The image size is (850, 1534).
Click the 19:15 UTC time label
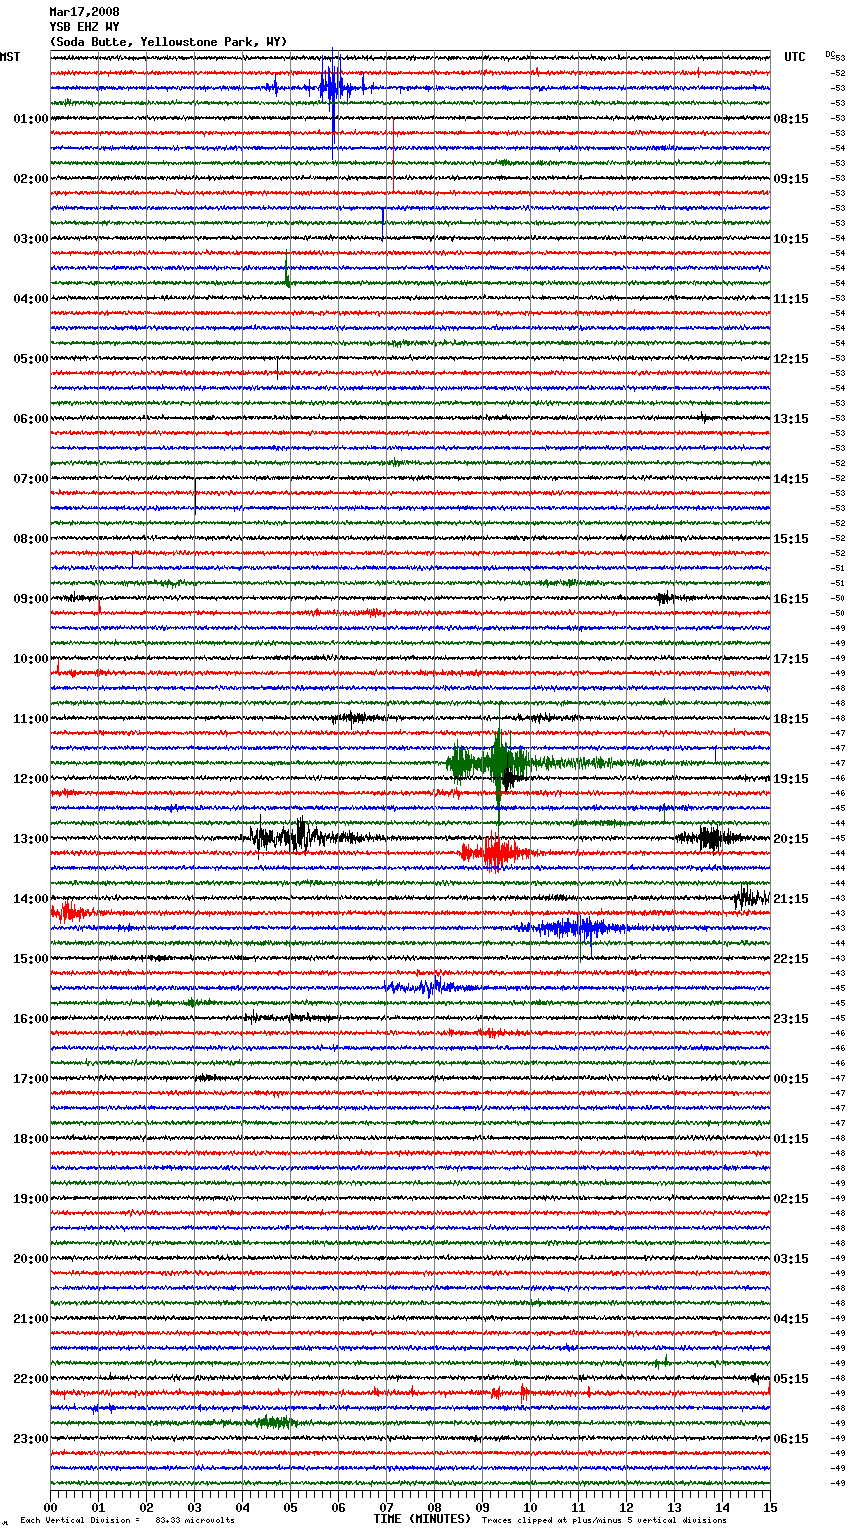point(791,779)
